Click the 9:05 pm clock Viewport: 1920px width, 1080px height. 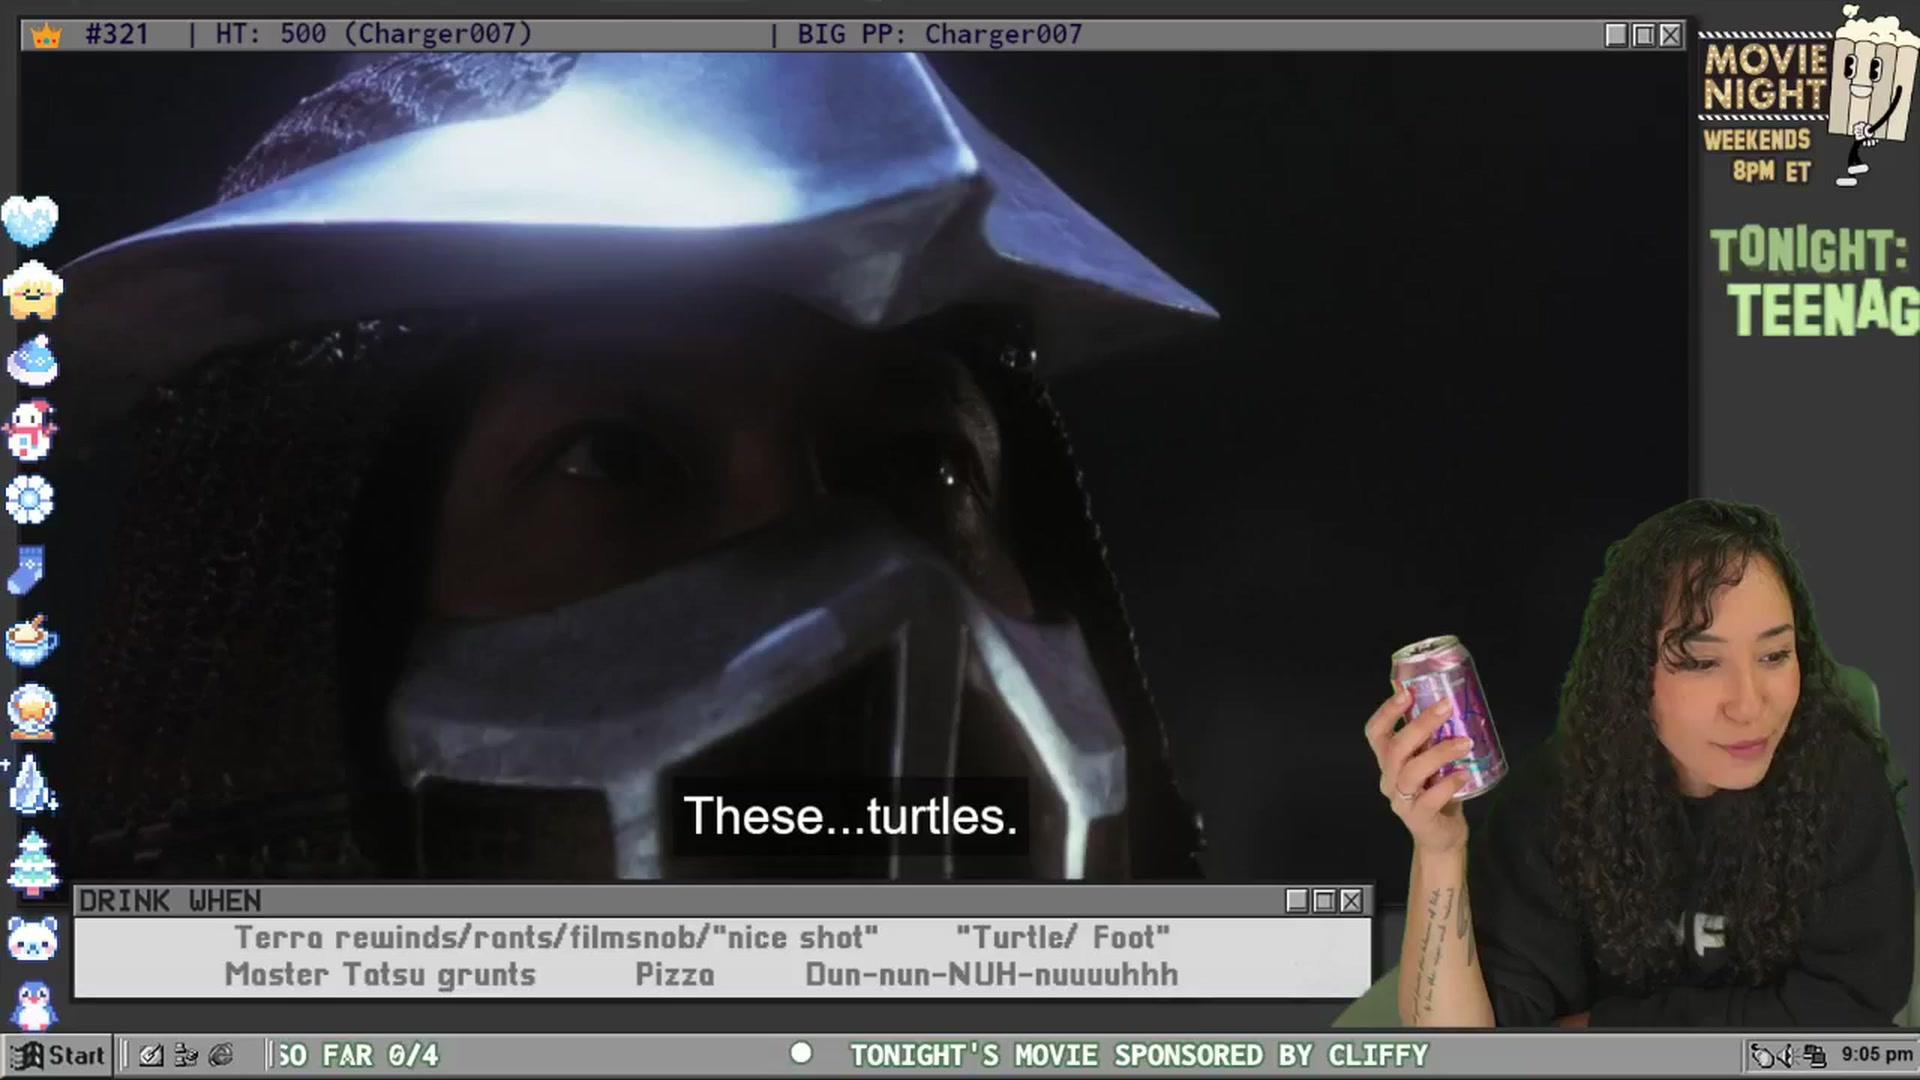coord(1877,1054)
